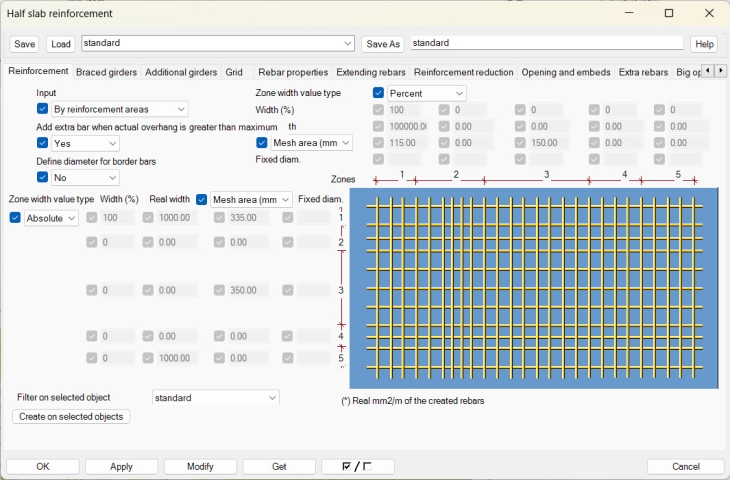Click the check/uncheck all toggle button
This screenshot has height=480, width=730.
(x=358, y=467)
